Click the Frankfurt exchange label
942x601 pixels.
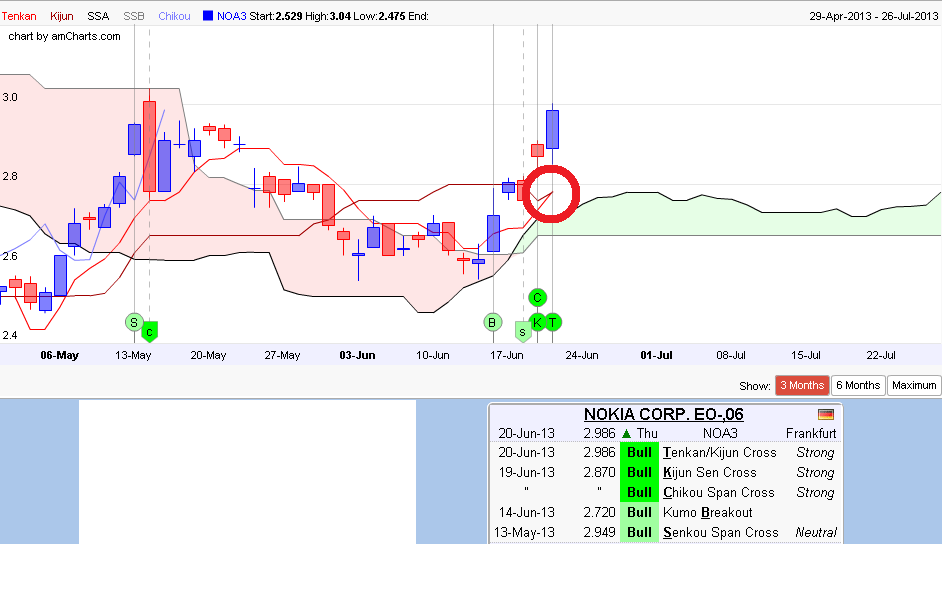click(x=810, y=433)
